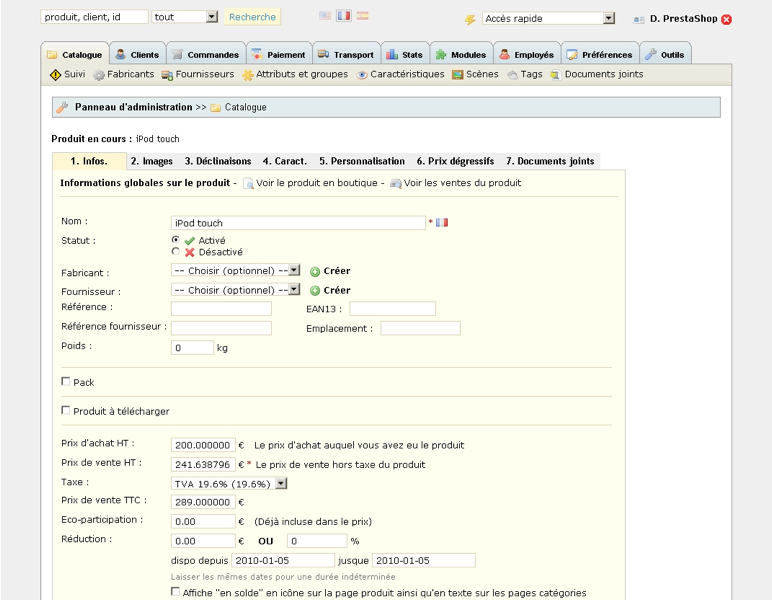Click the Suivi warning diamond icon
Viewport: 772px width, 600px height.
click(x=55, y=75)
